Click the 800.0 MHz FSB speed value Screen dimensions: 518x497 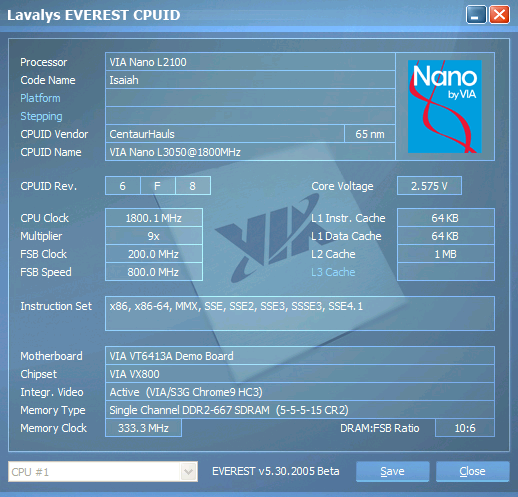point(154,272)
